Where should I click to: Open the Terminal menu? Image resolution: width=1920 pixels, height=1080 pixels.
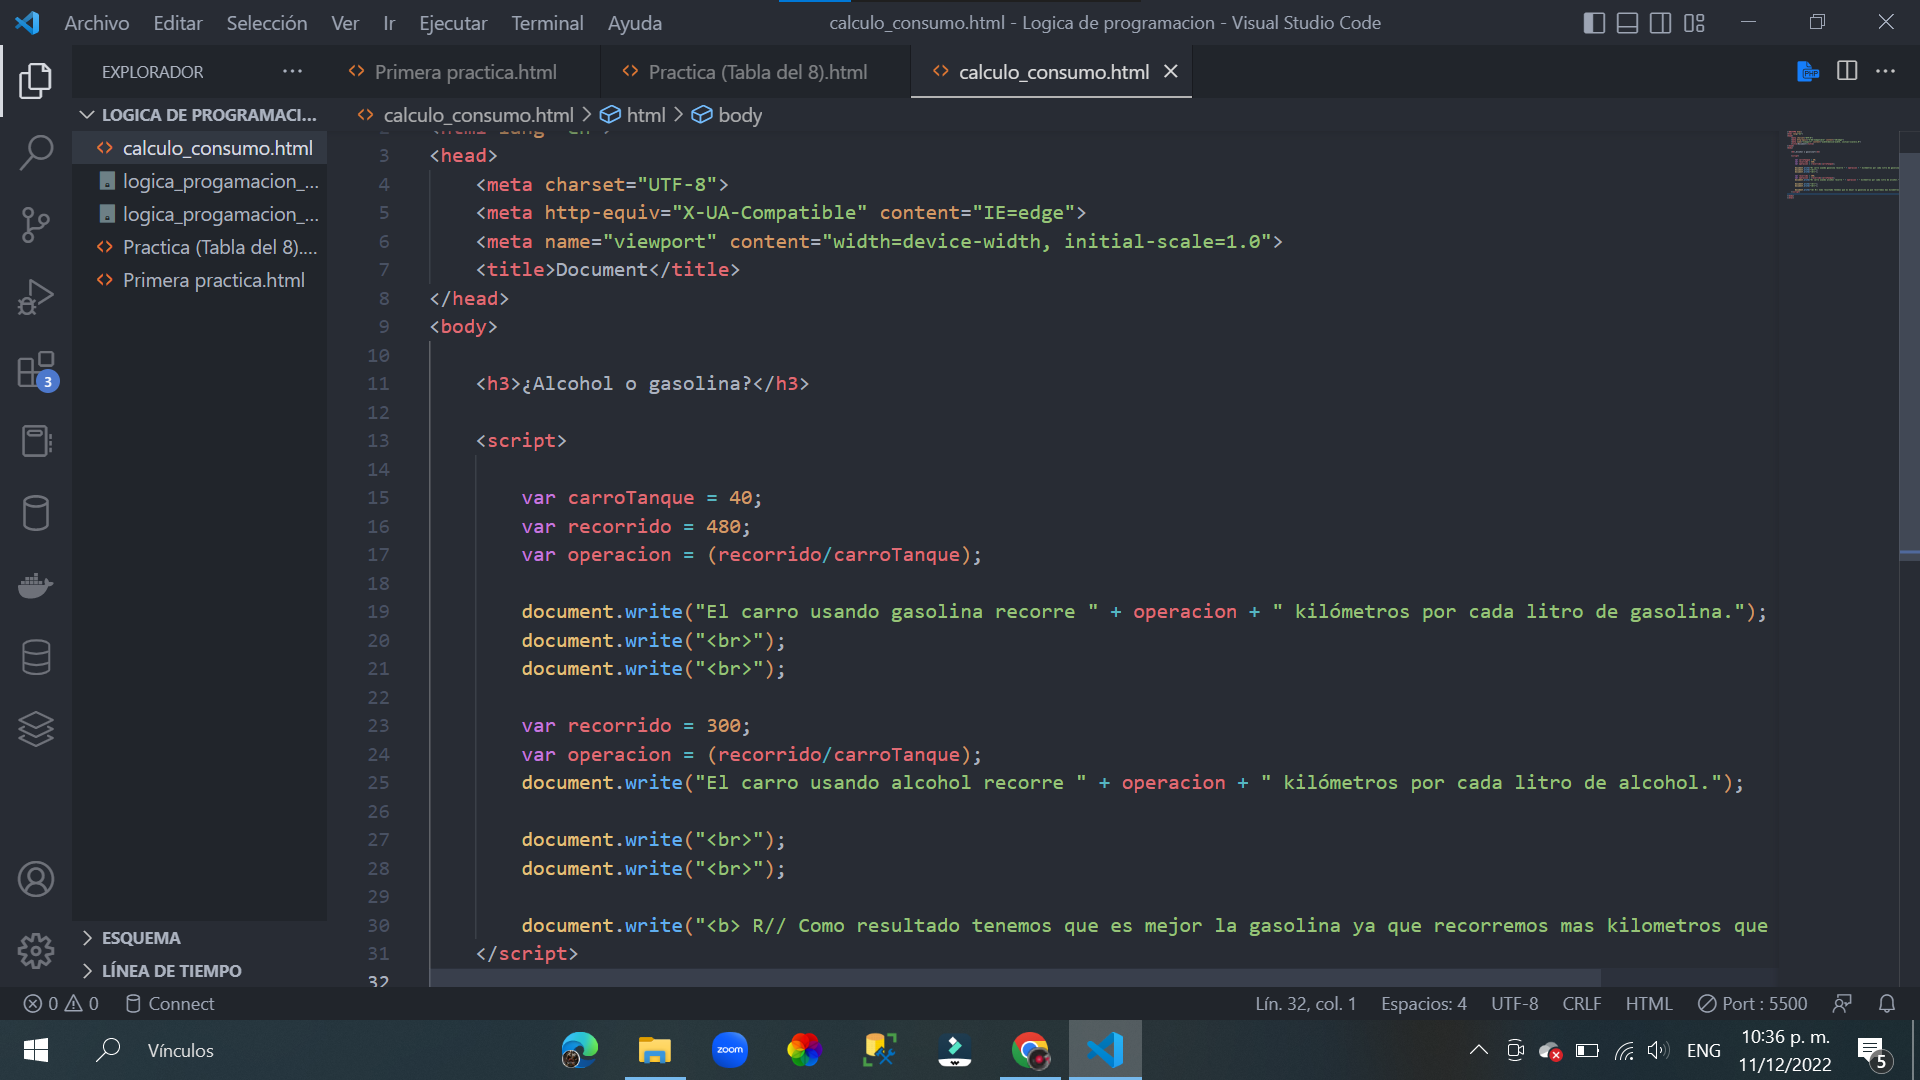coord(547,22)
